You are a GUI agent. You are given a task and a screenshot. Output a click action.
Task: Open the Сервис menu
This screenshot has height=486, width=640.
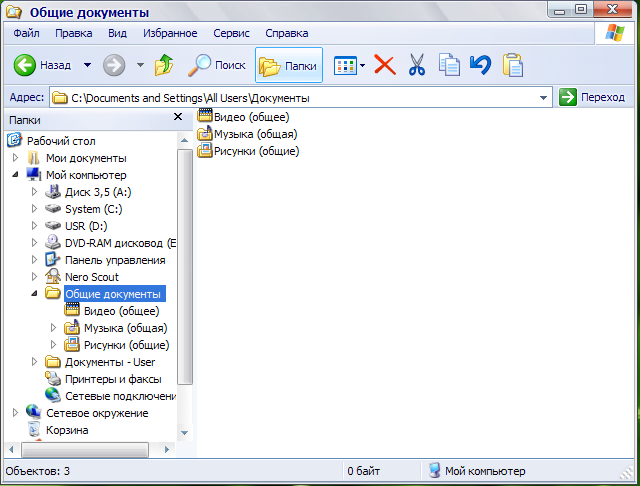coord(231,33)
